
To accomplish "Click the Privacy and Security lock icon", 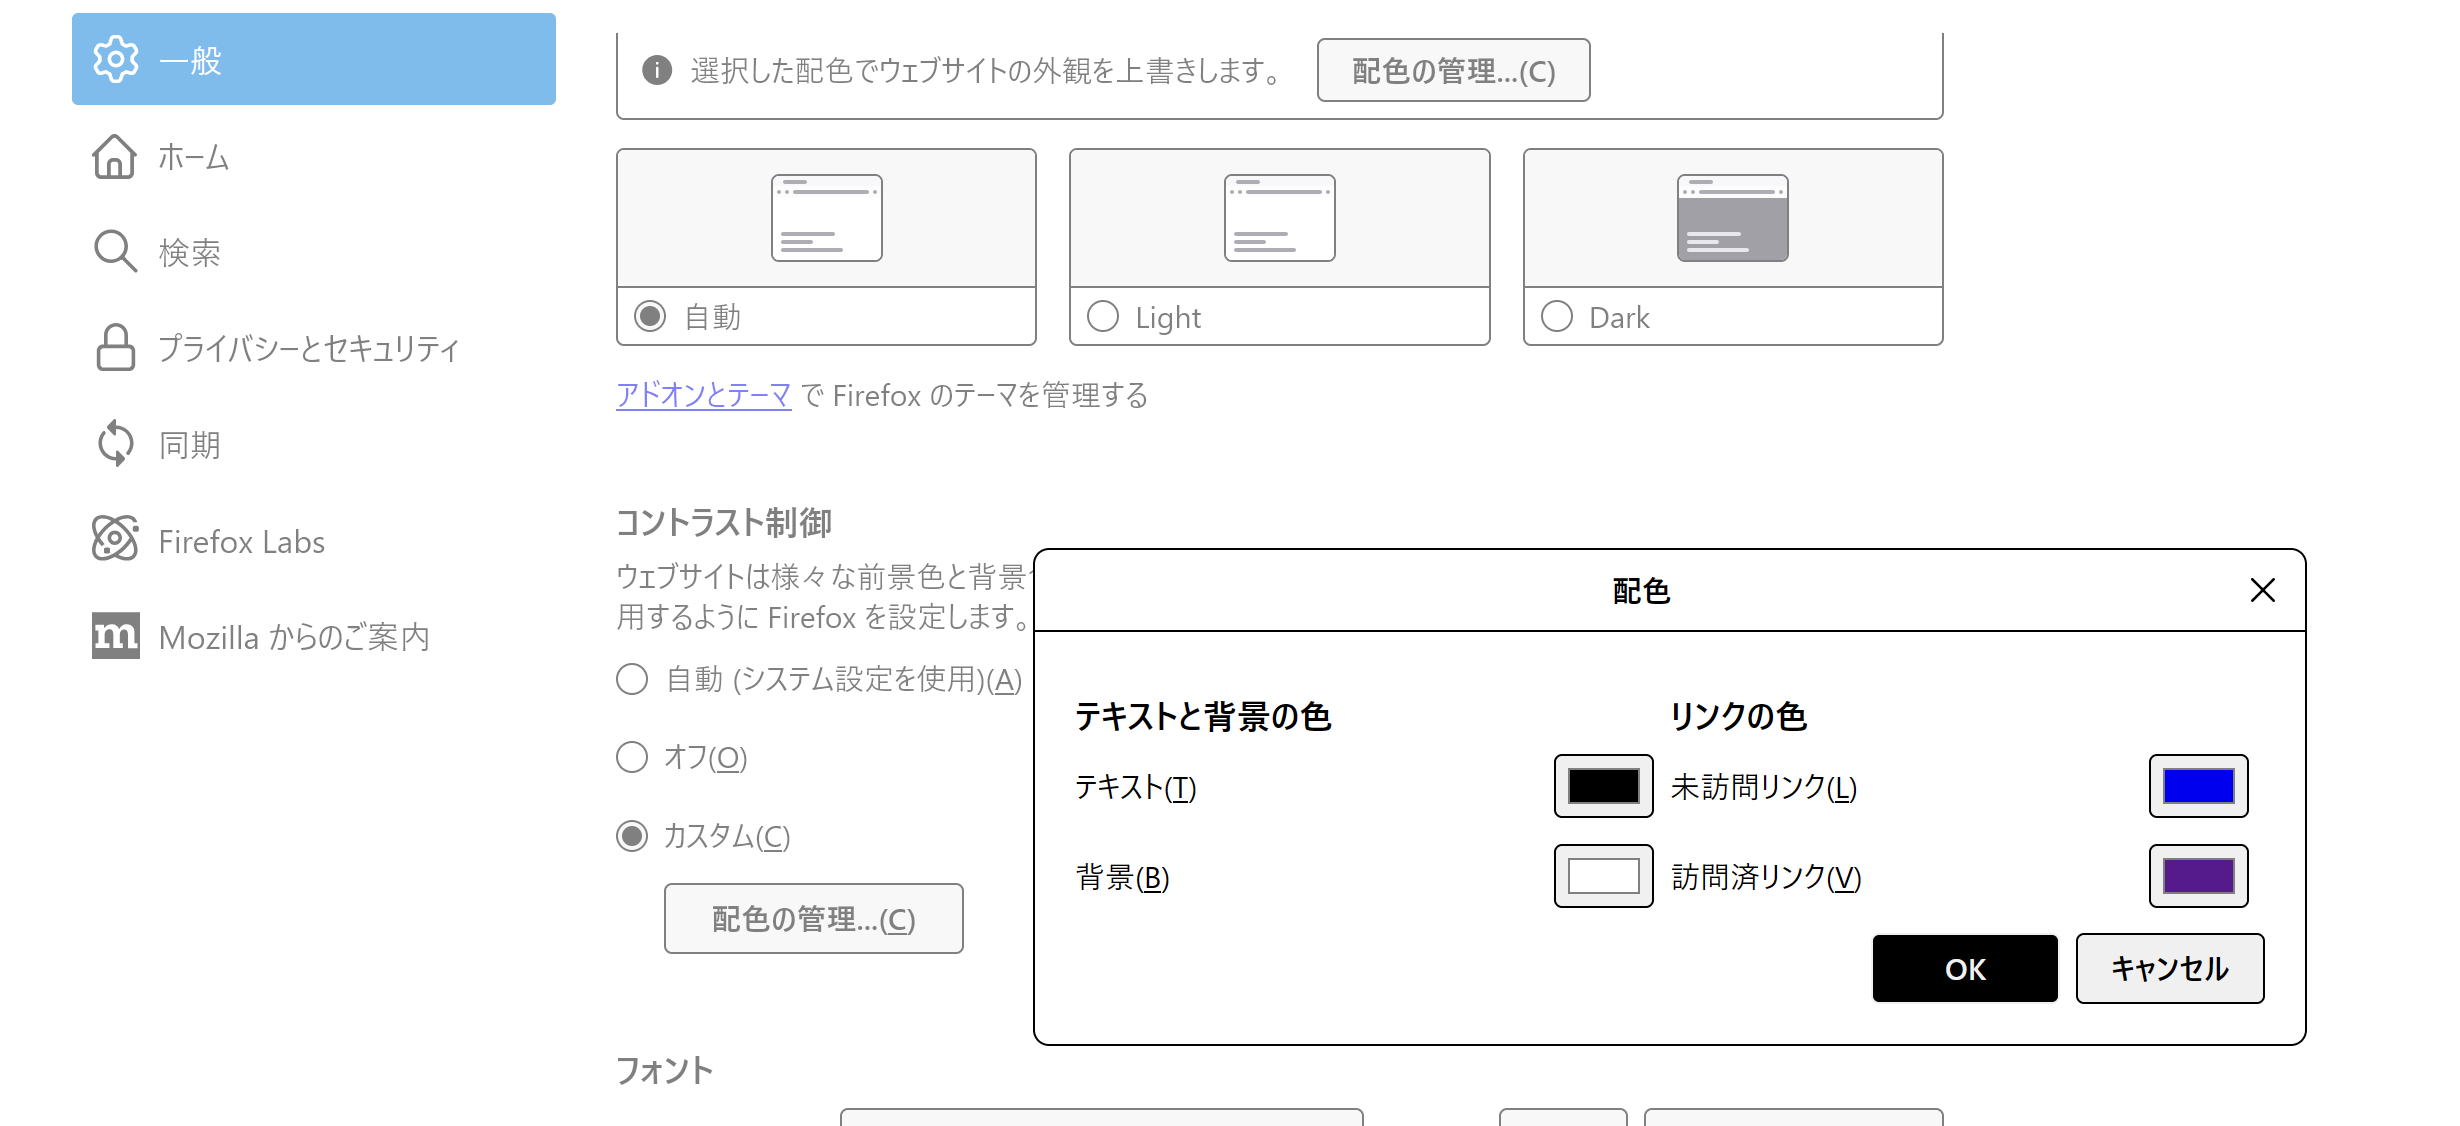I will [115, 348].
